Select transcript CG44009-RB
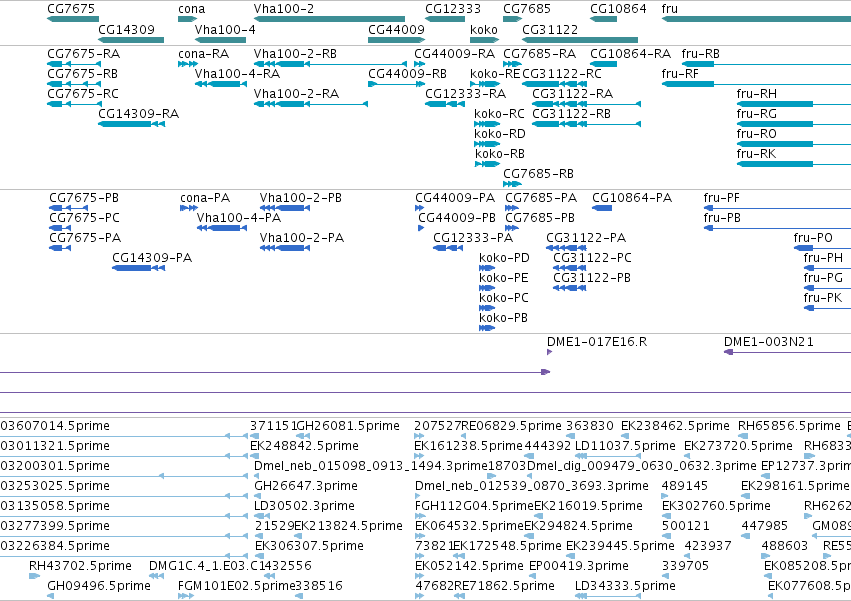 click(408, 74)
